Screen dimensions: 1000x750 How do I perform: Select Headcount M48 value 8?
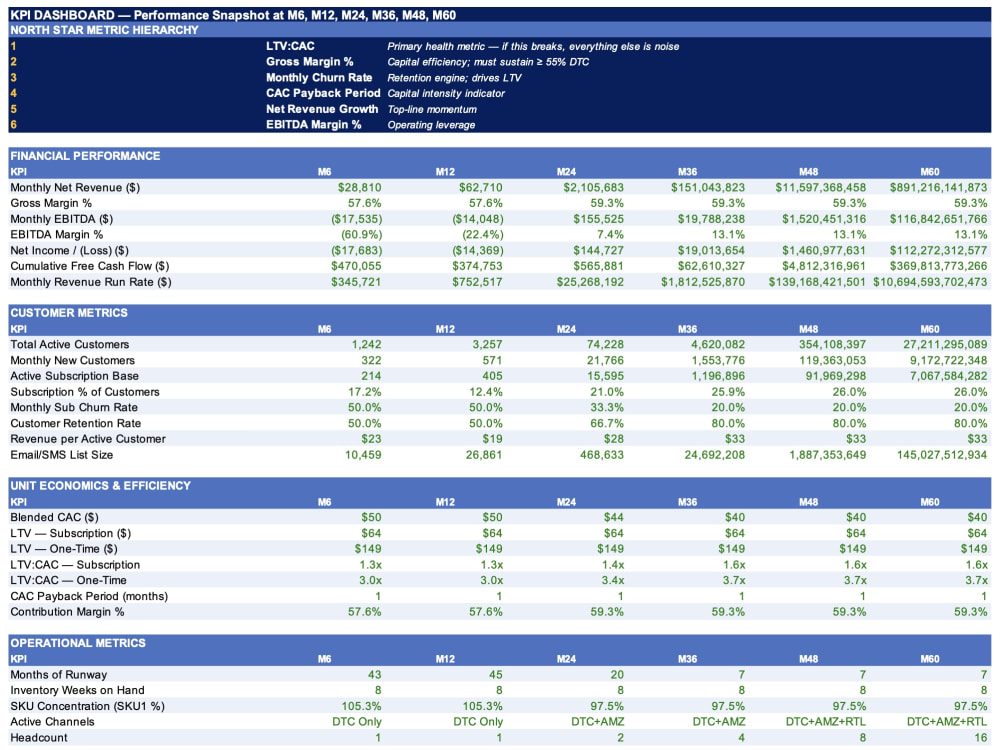coord(862,738)
